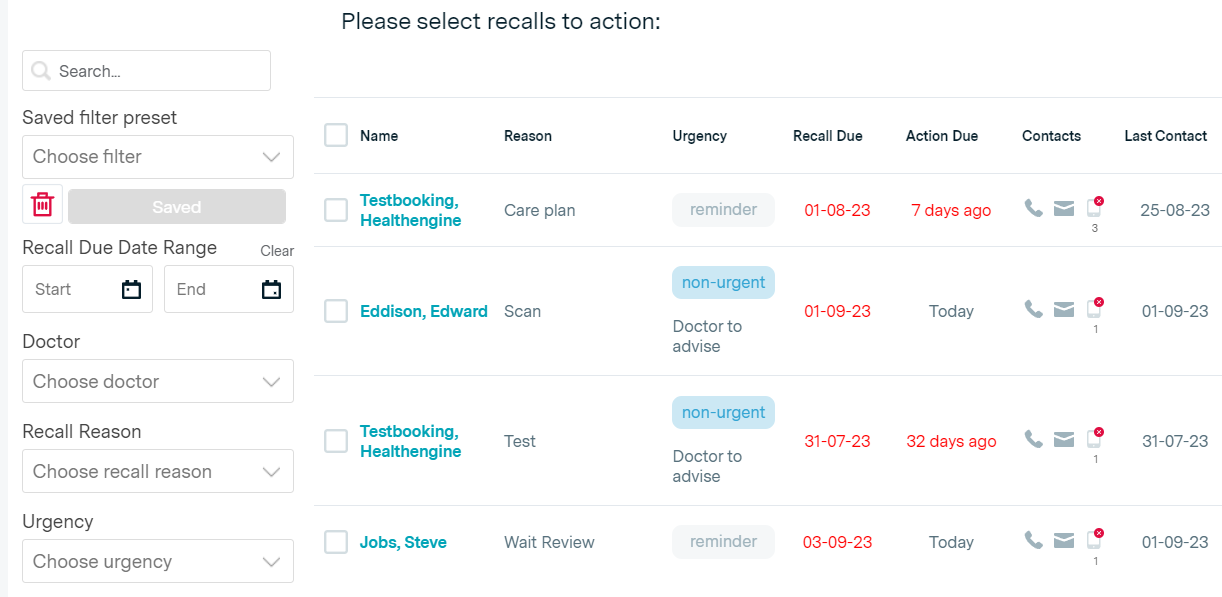Check the box for Jobs, Steve

(x=336, y=542)
